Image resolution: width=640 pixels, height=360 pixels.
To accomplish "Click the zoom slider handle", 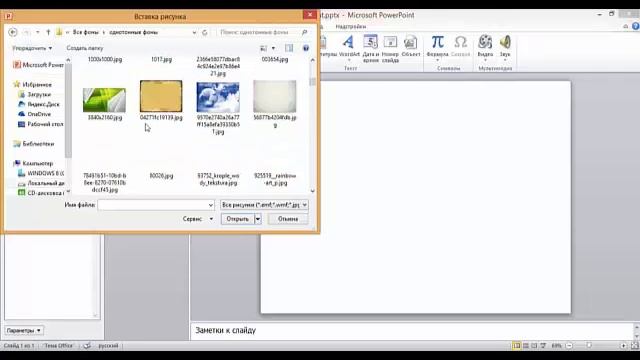I will (589, 346).
